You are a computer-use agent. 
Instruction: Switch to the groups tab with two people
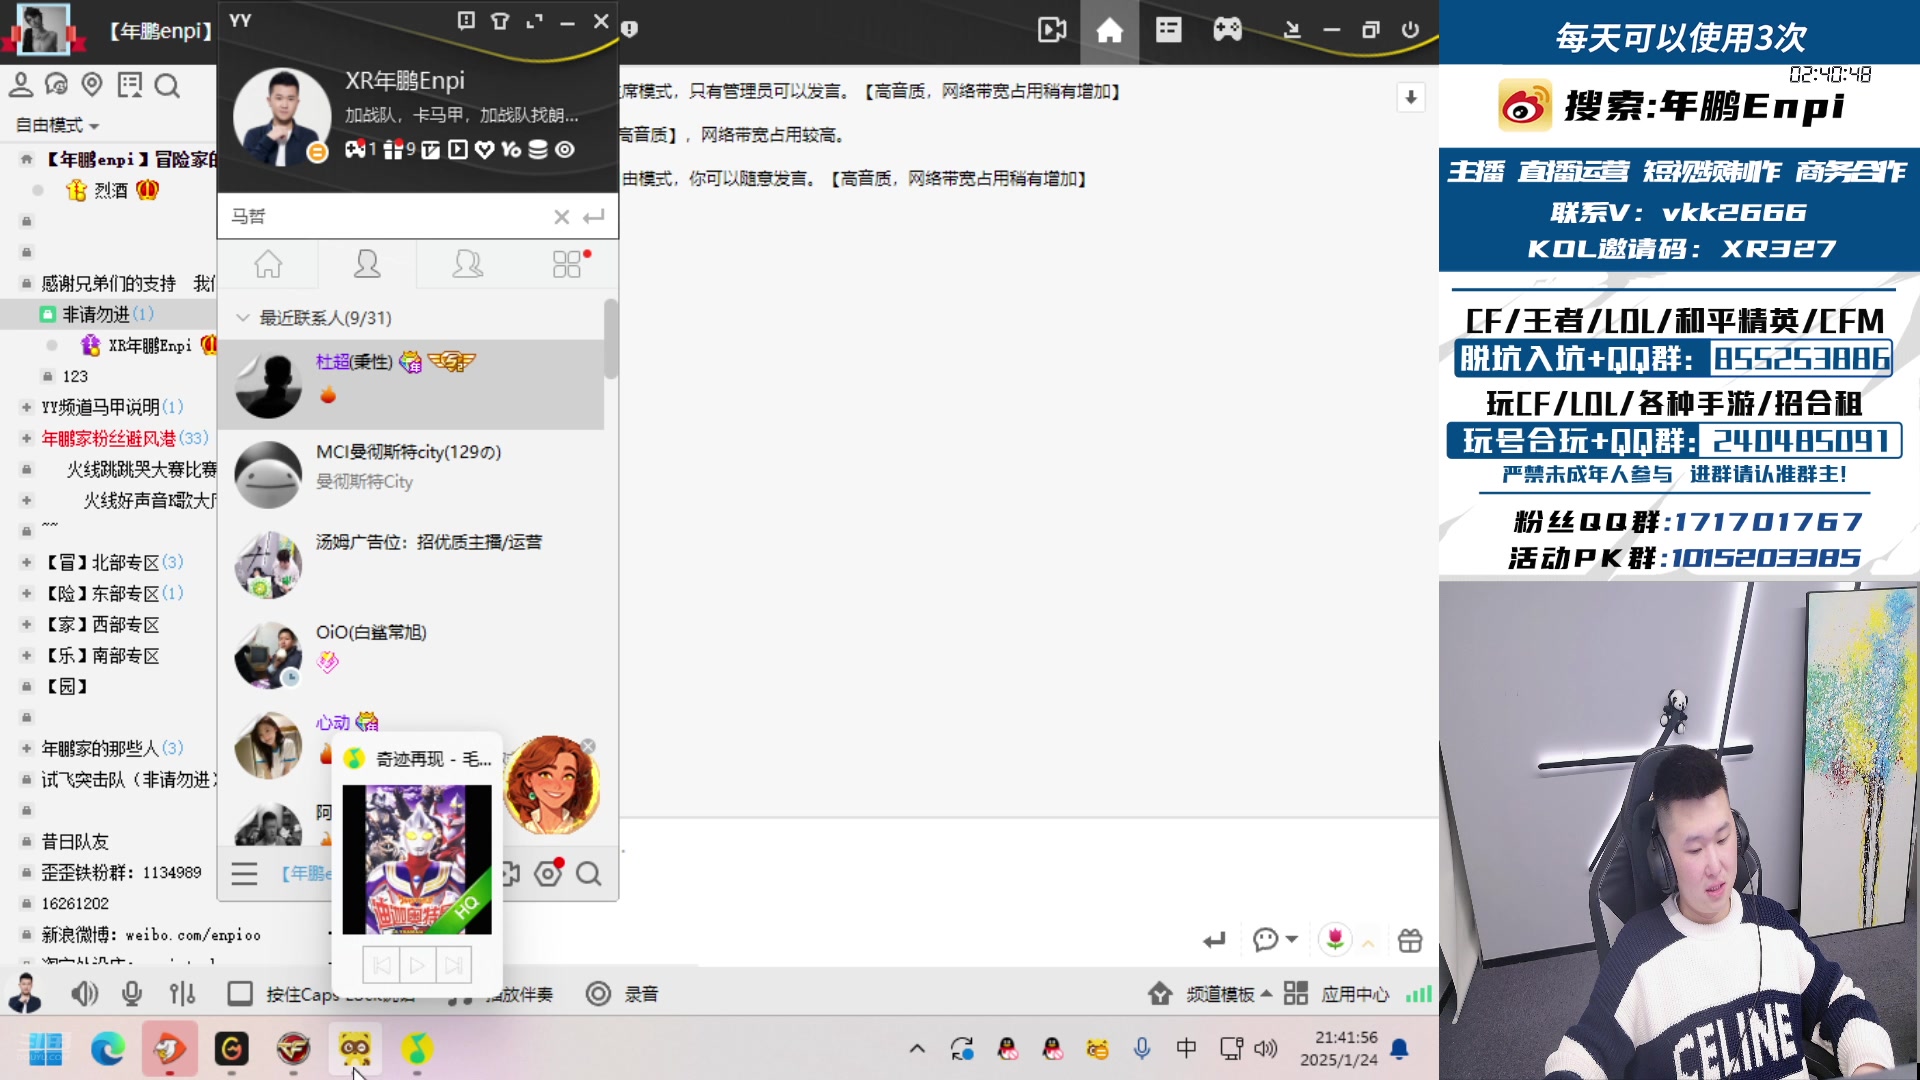click(467, 264)
